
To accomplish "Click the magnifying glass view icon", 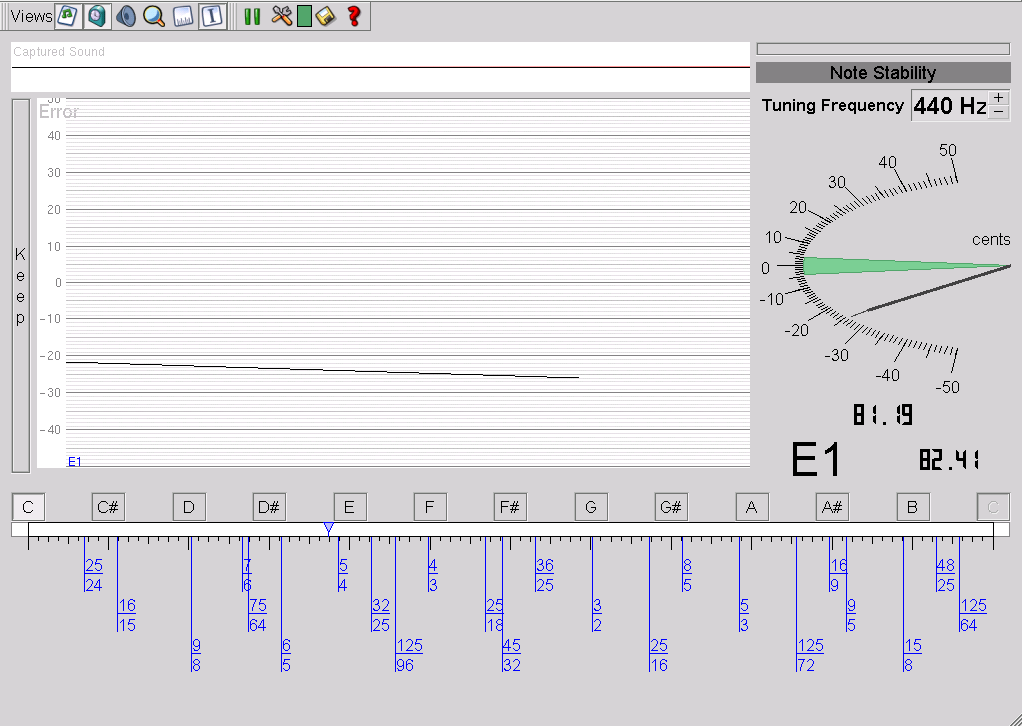I will pyautogui.click(x=153, y=16).
